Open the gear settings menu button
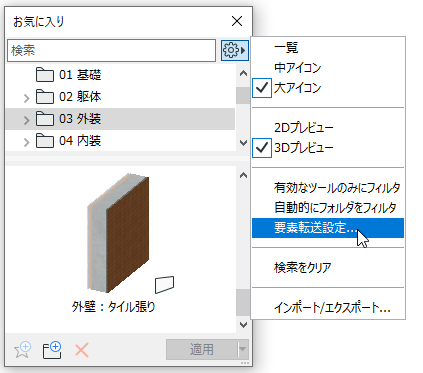423x373 pixels. pyautogui.click(x=235, y=50)
